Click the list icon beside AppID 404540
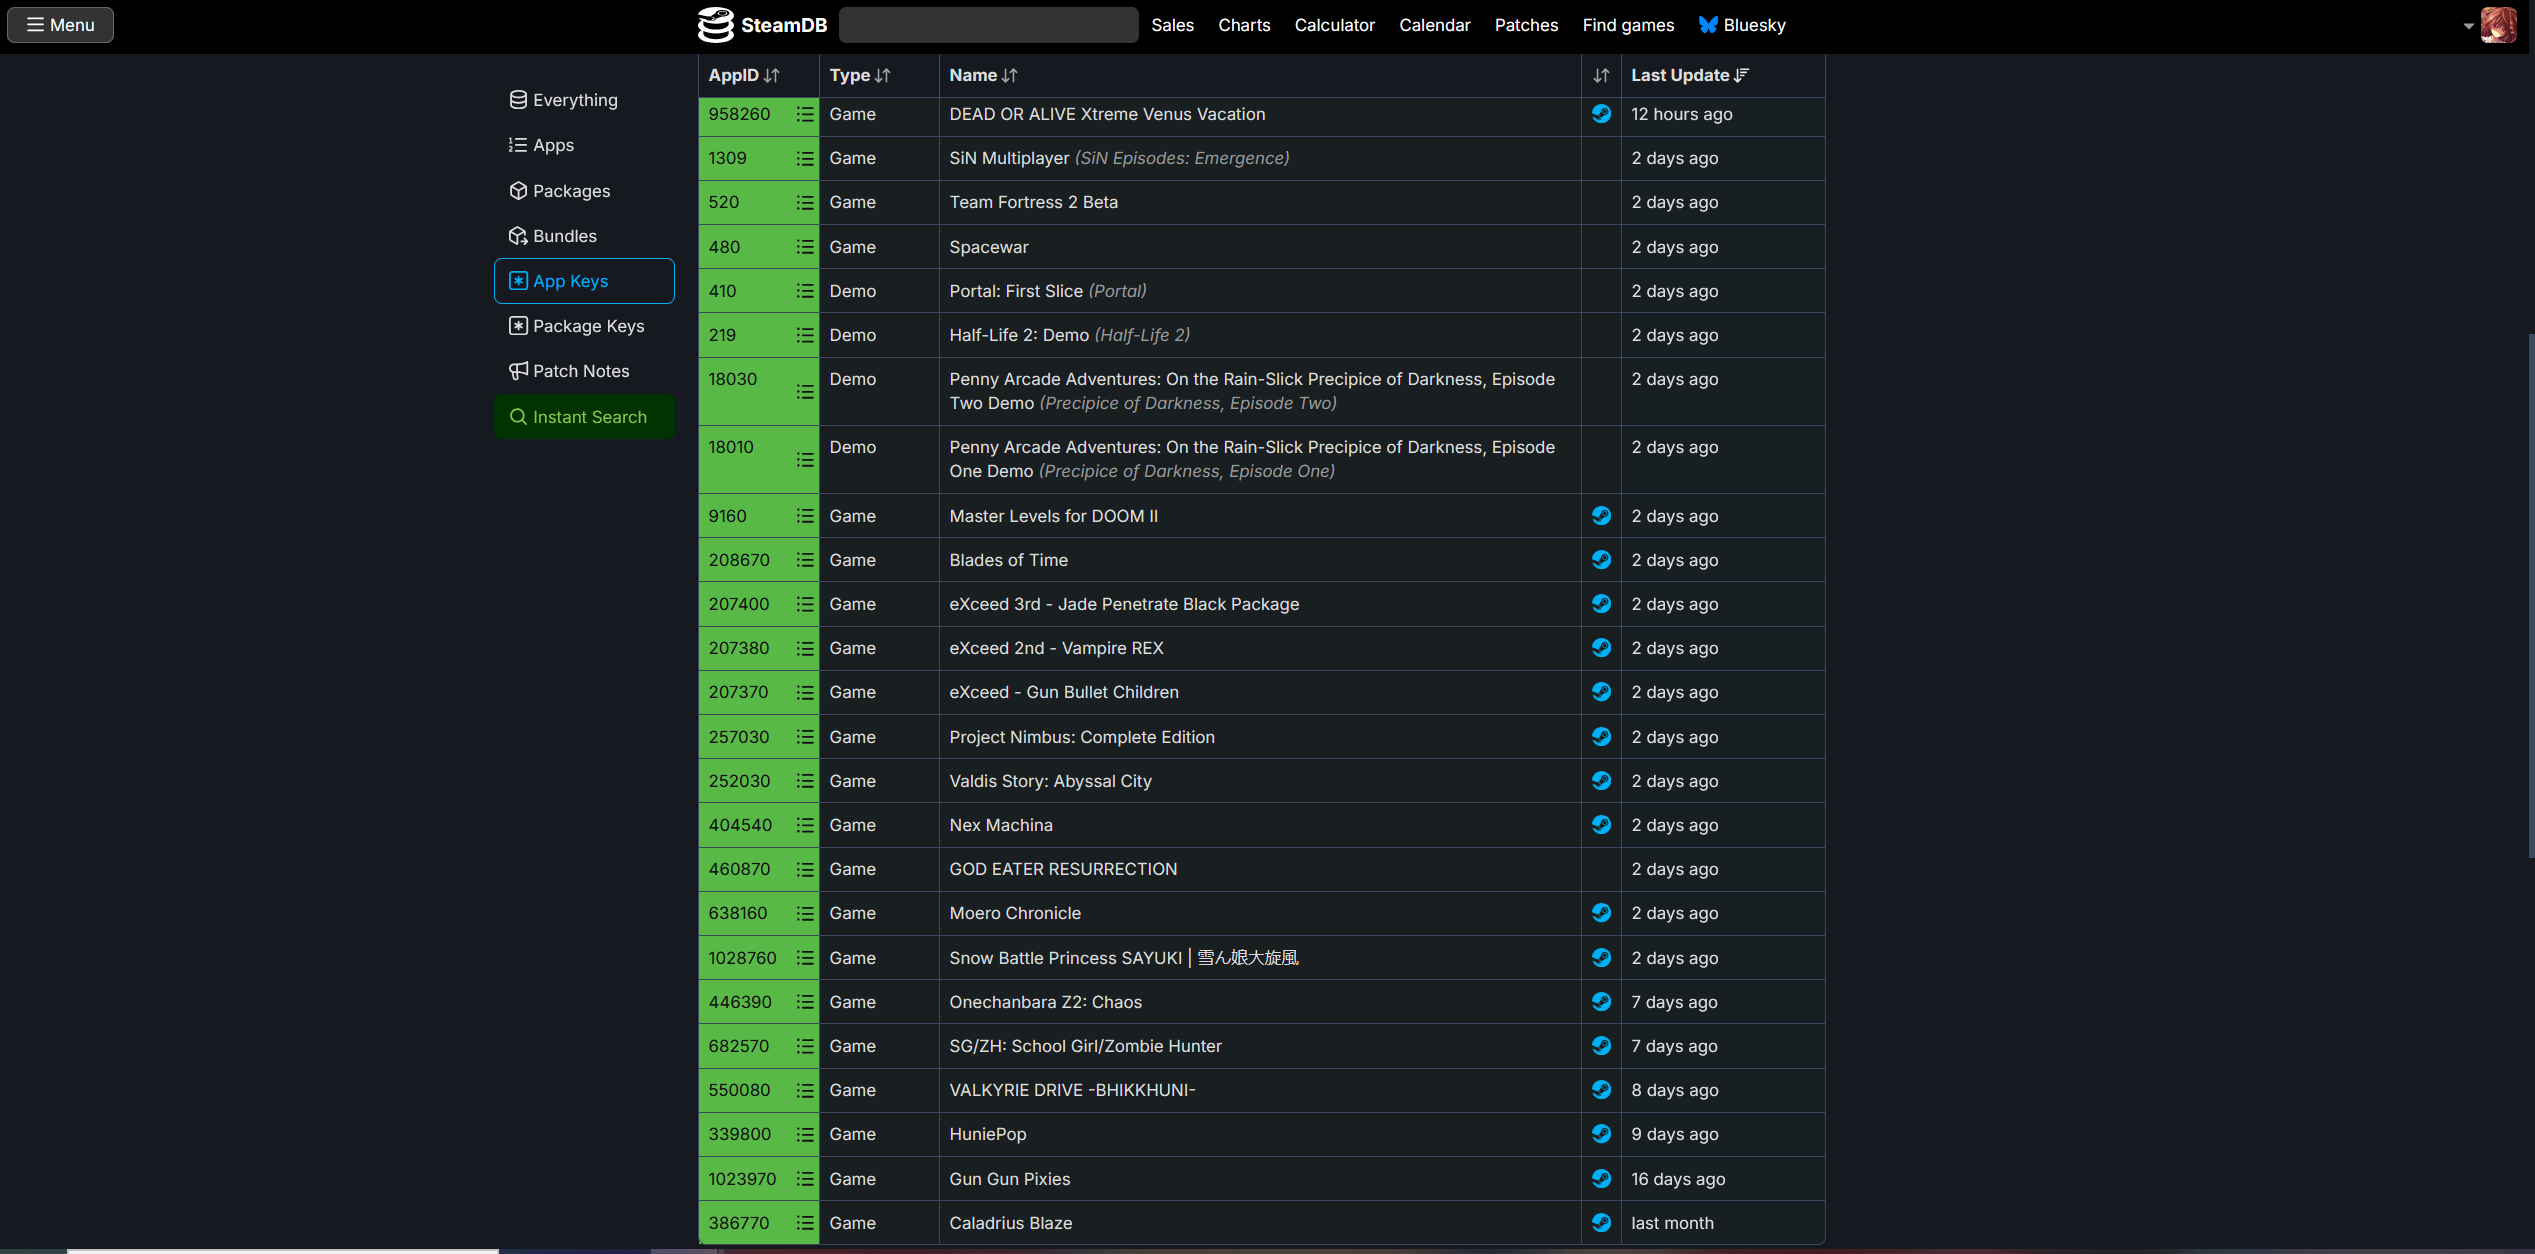The image size is (2535, 1254). pyautogui.click(x=805, y=825)
